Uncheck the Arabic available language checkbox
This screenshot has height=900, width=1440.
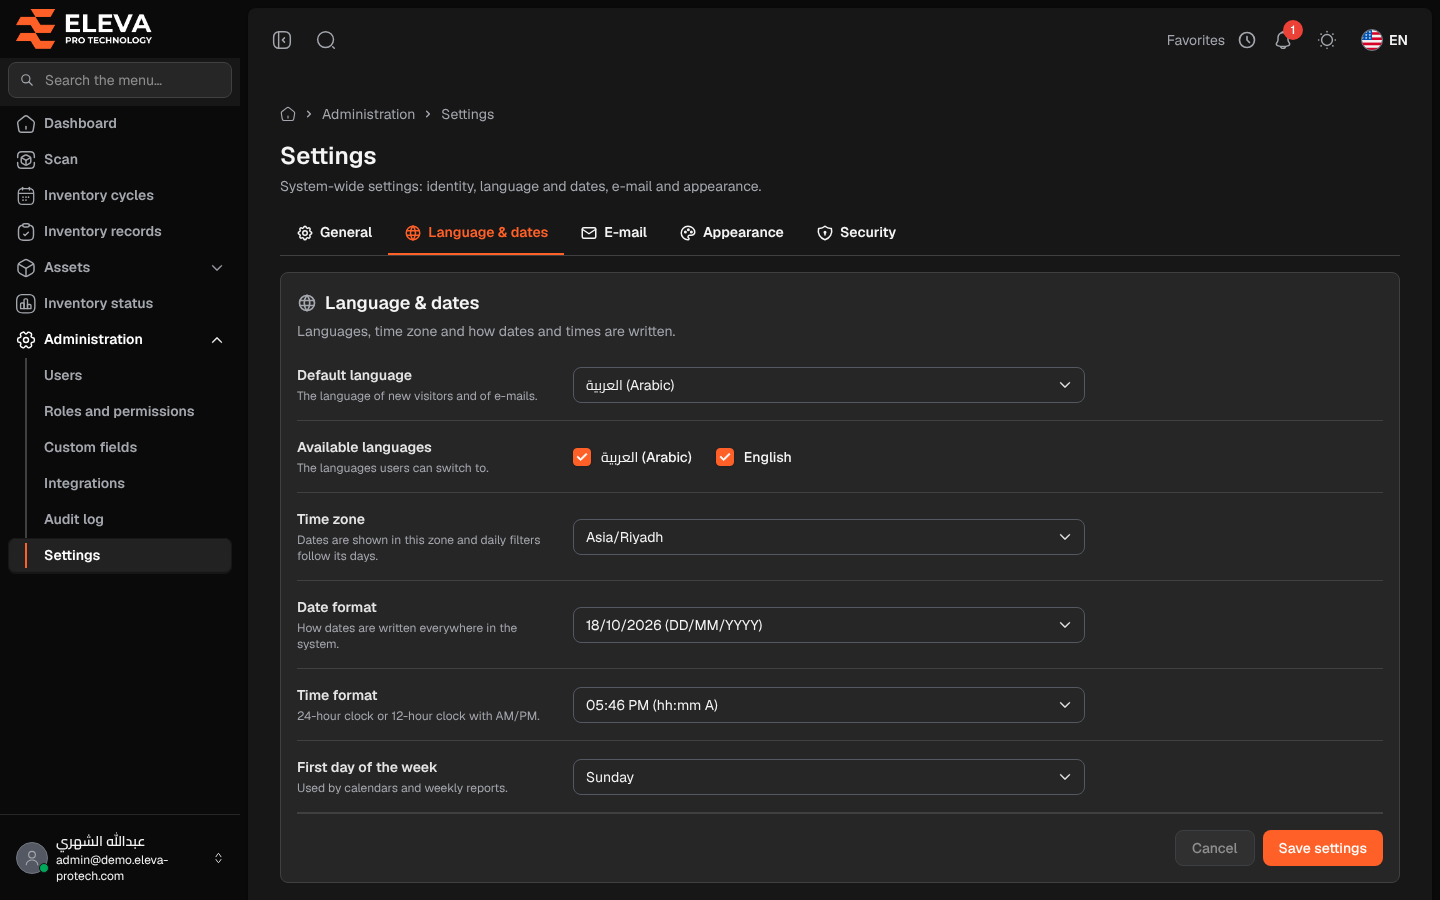[x=582, y=457]
